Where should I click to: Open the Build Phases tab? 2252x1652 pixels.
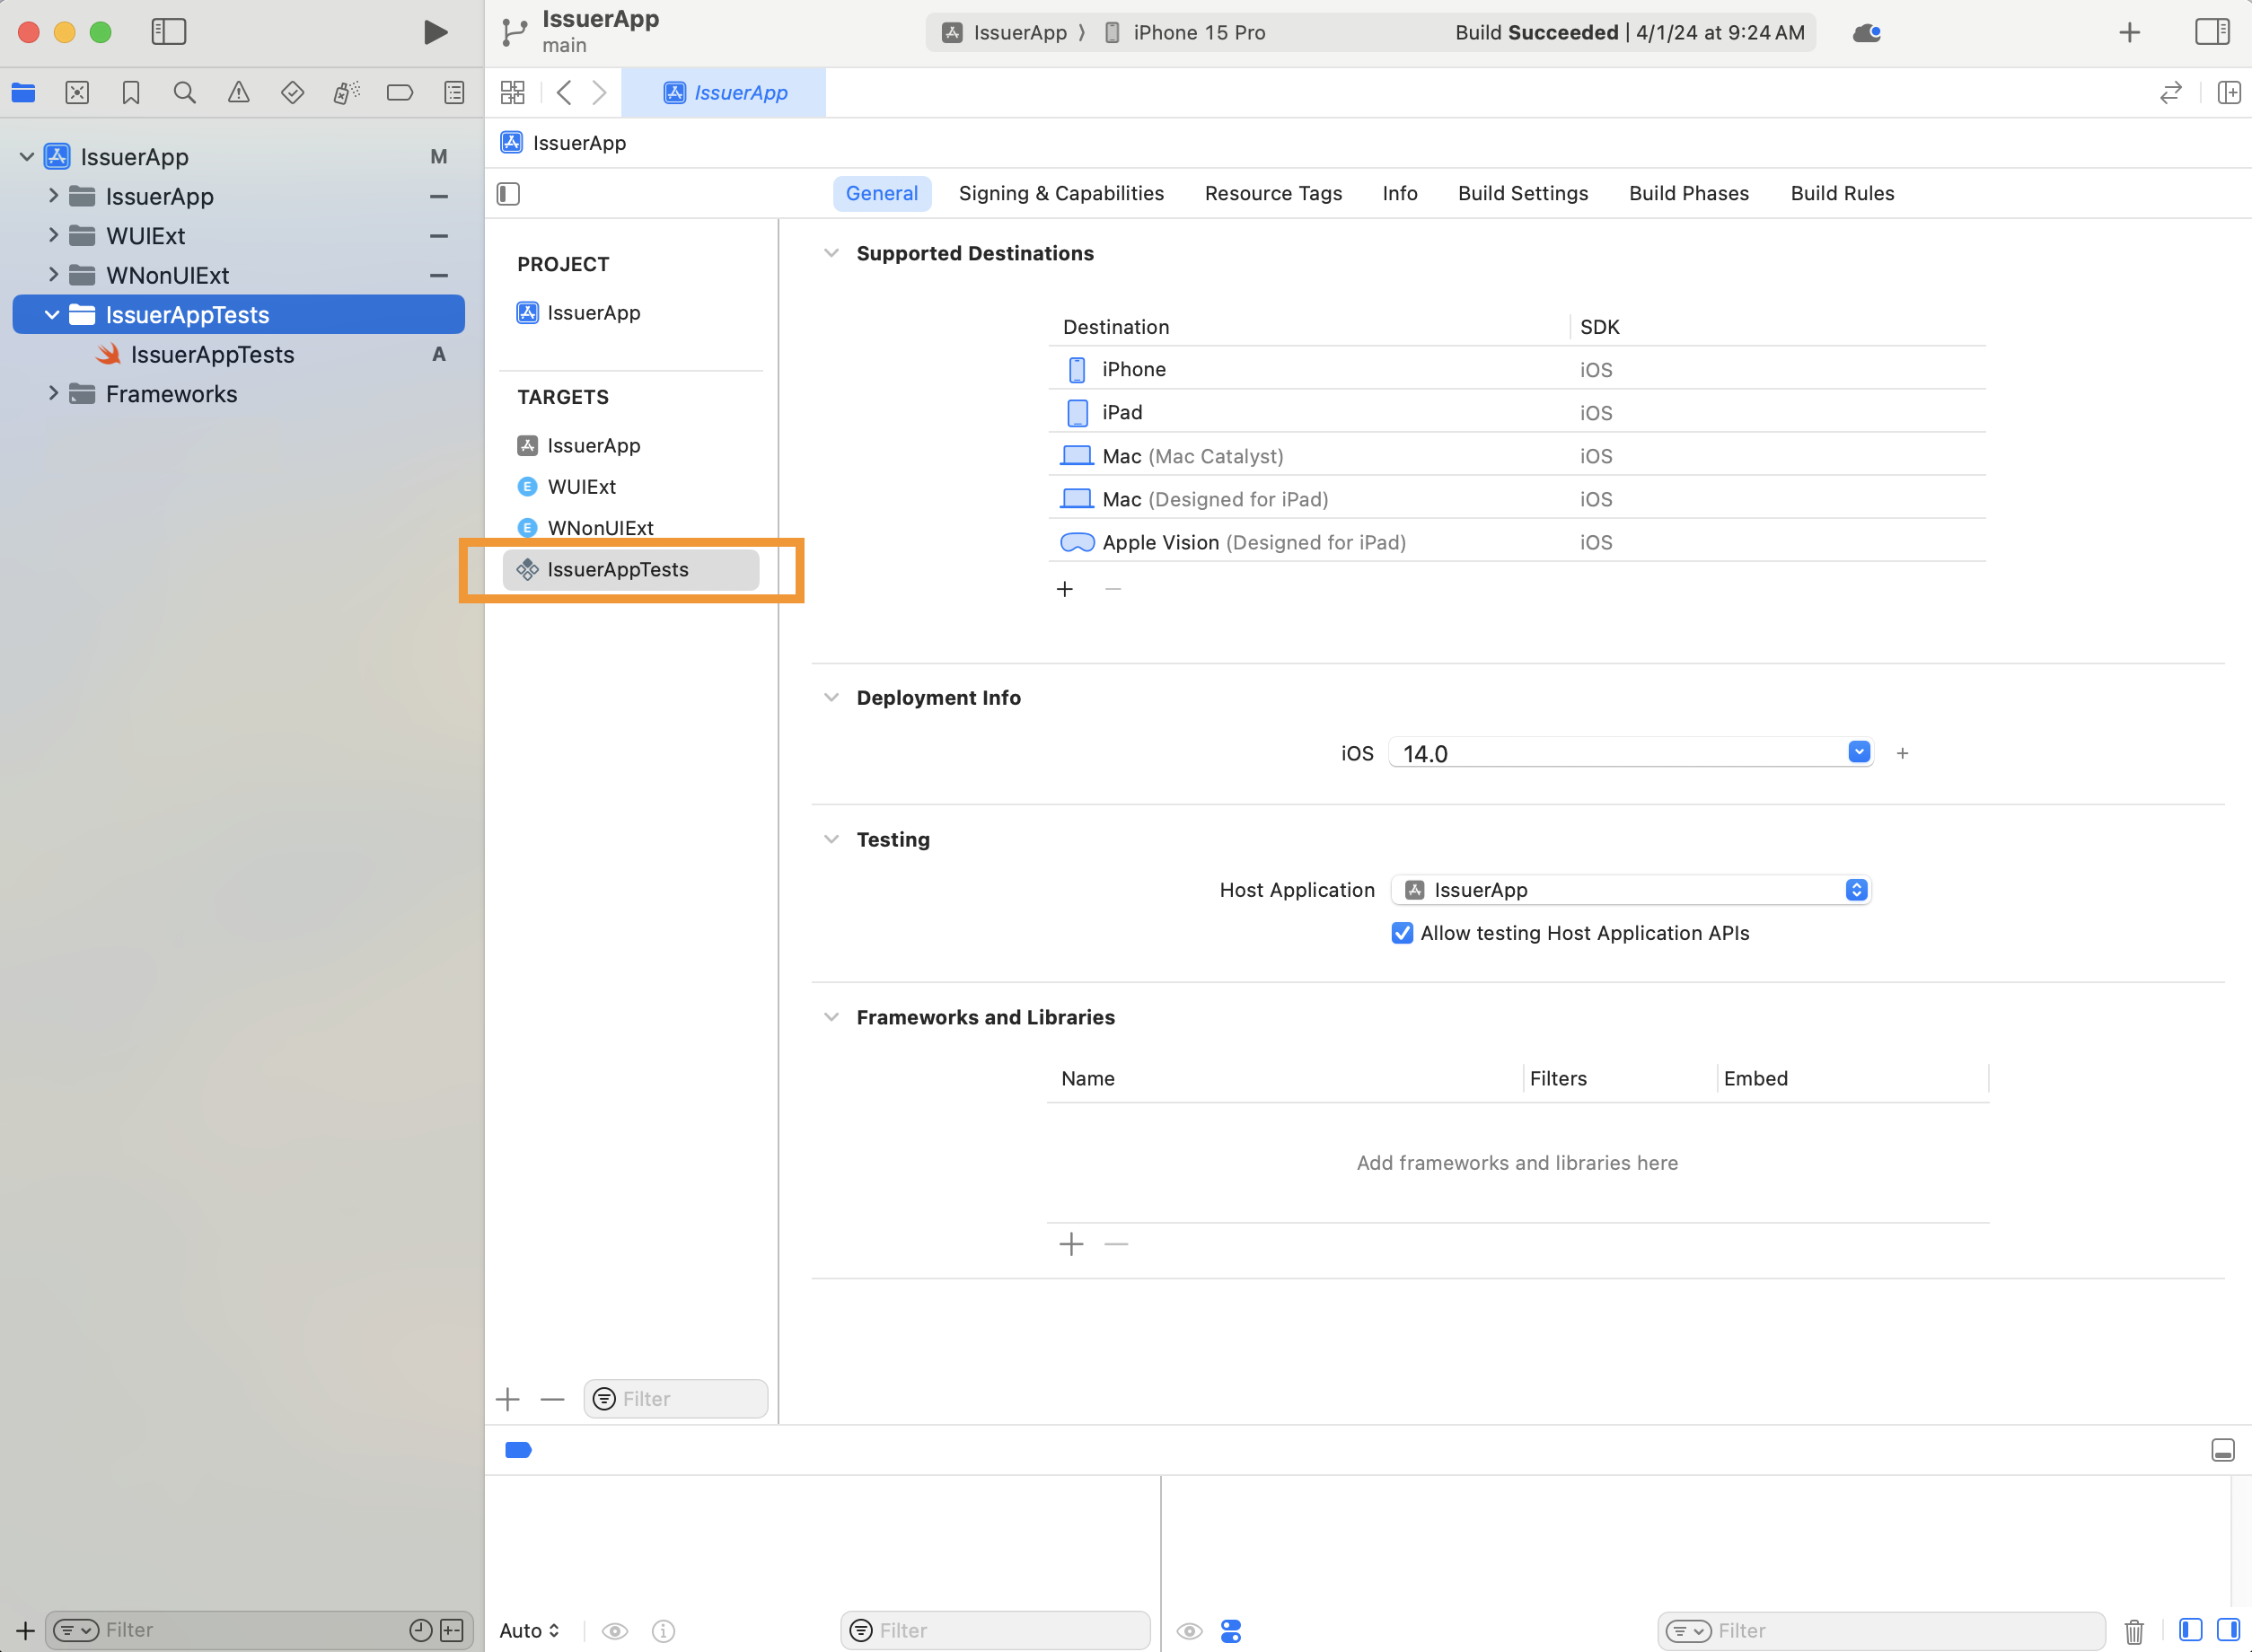pyautogui.click(x=1689, y=193)
